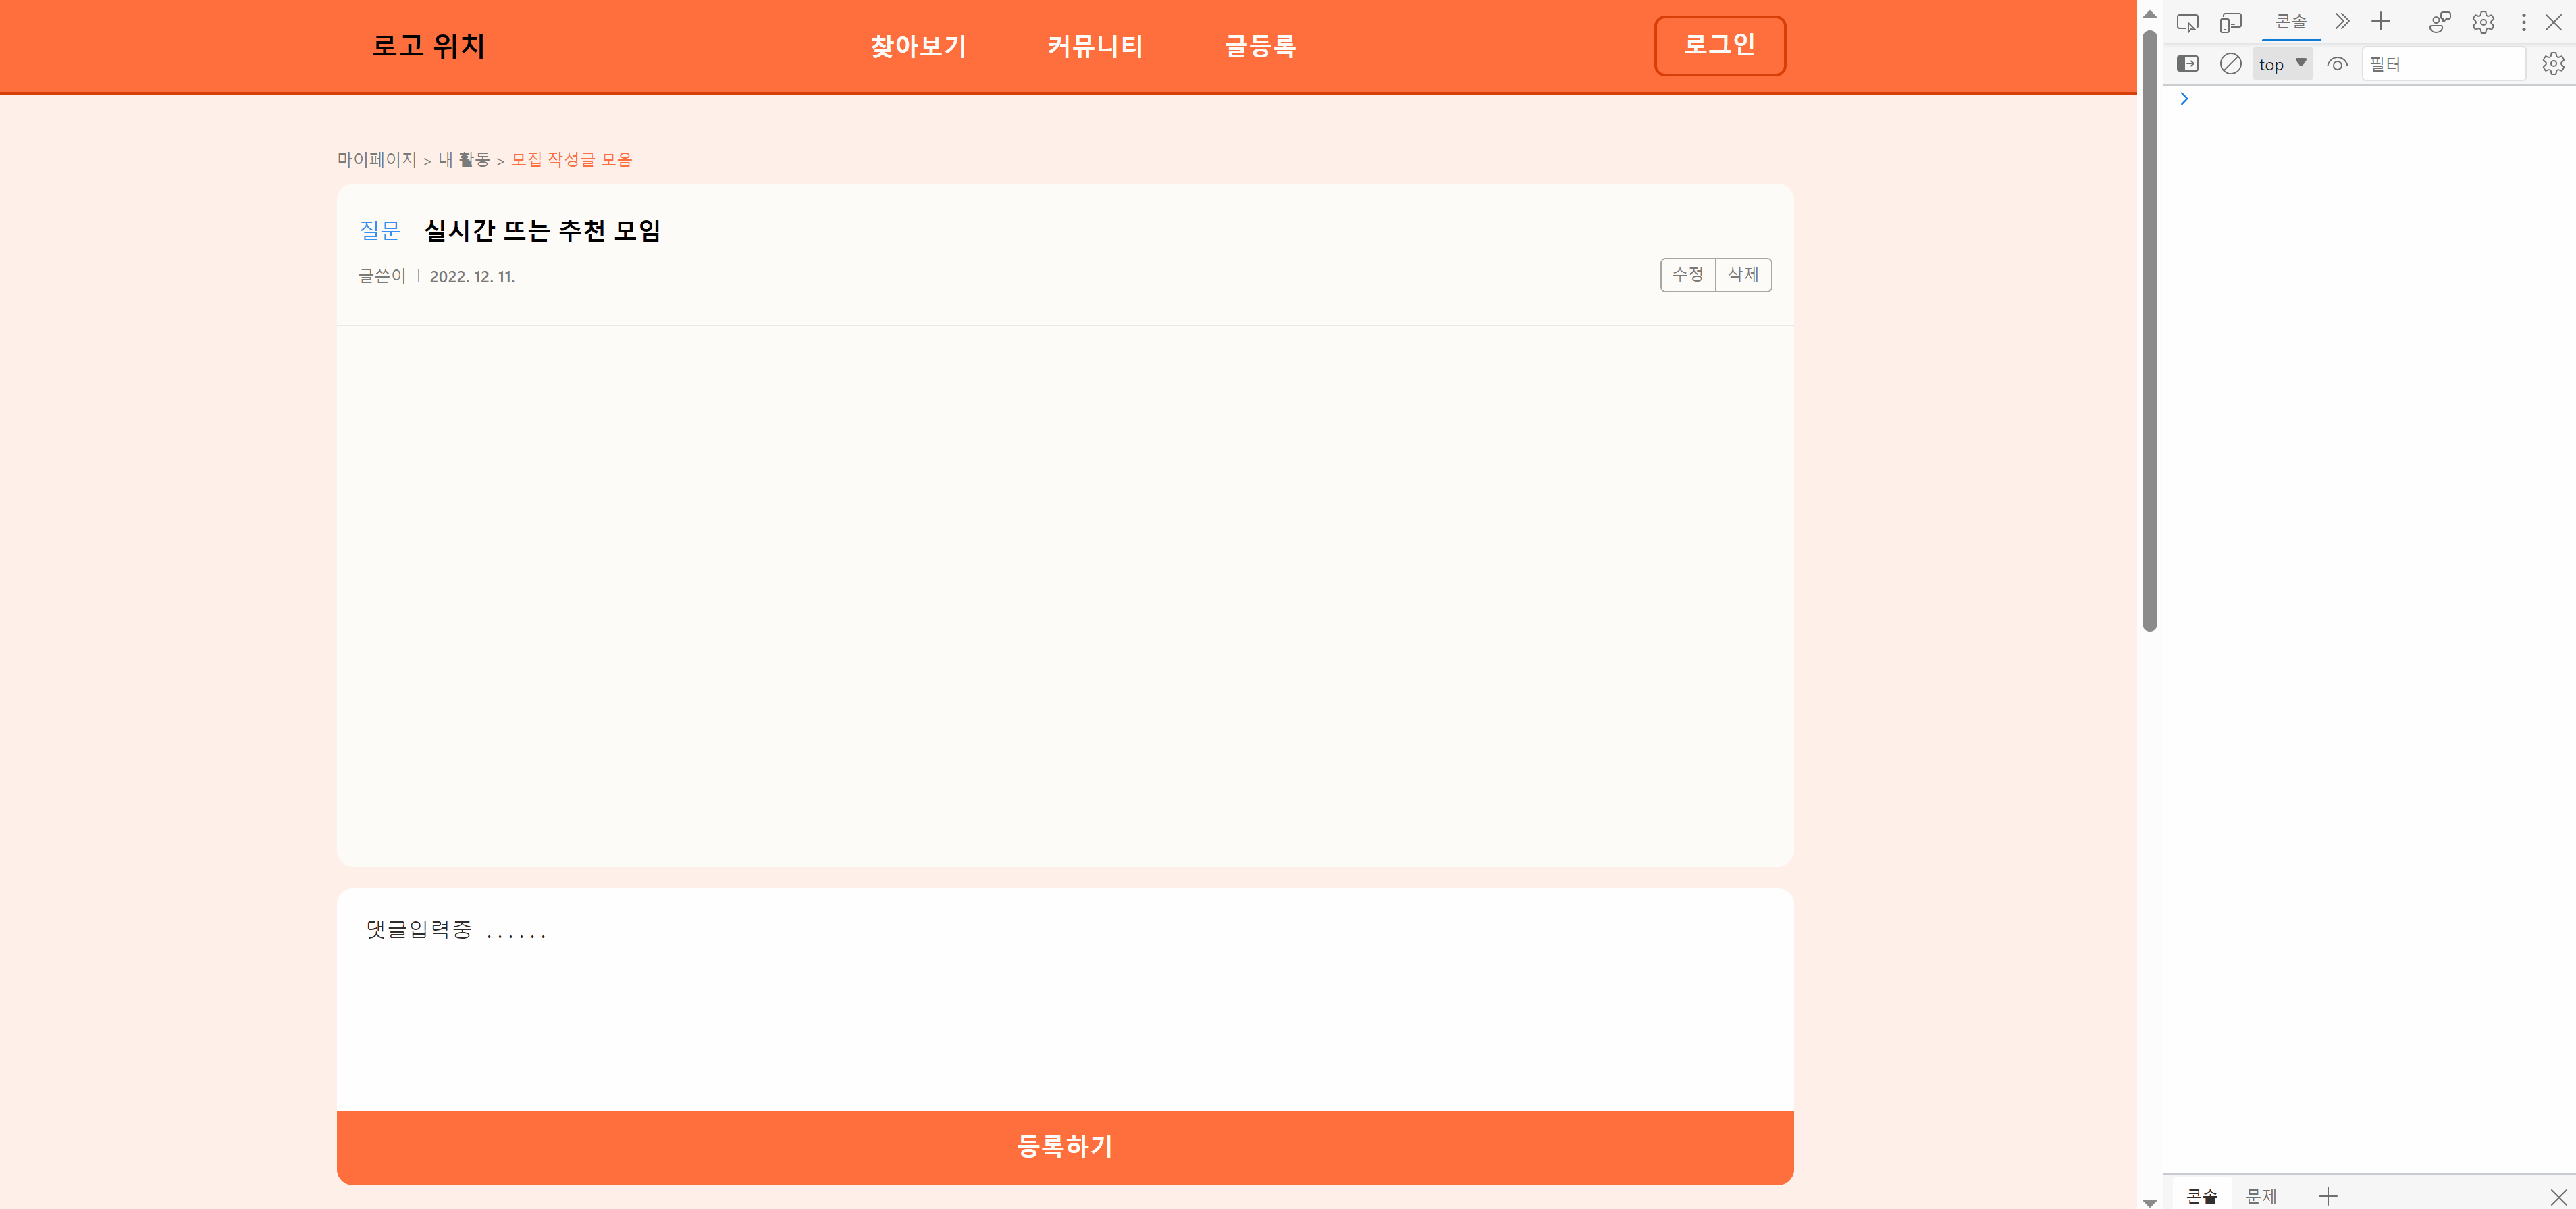Viewport: 2576px width, 1209px height.
Task: Add a tool in the bottom drawer with plus
Action: [x=2330, y=1196]
